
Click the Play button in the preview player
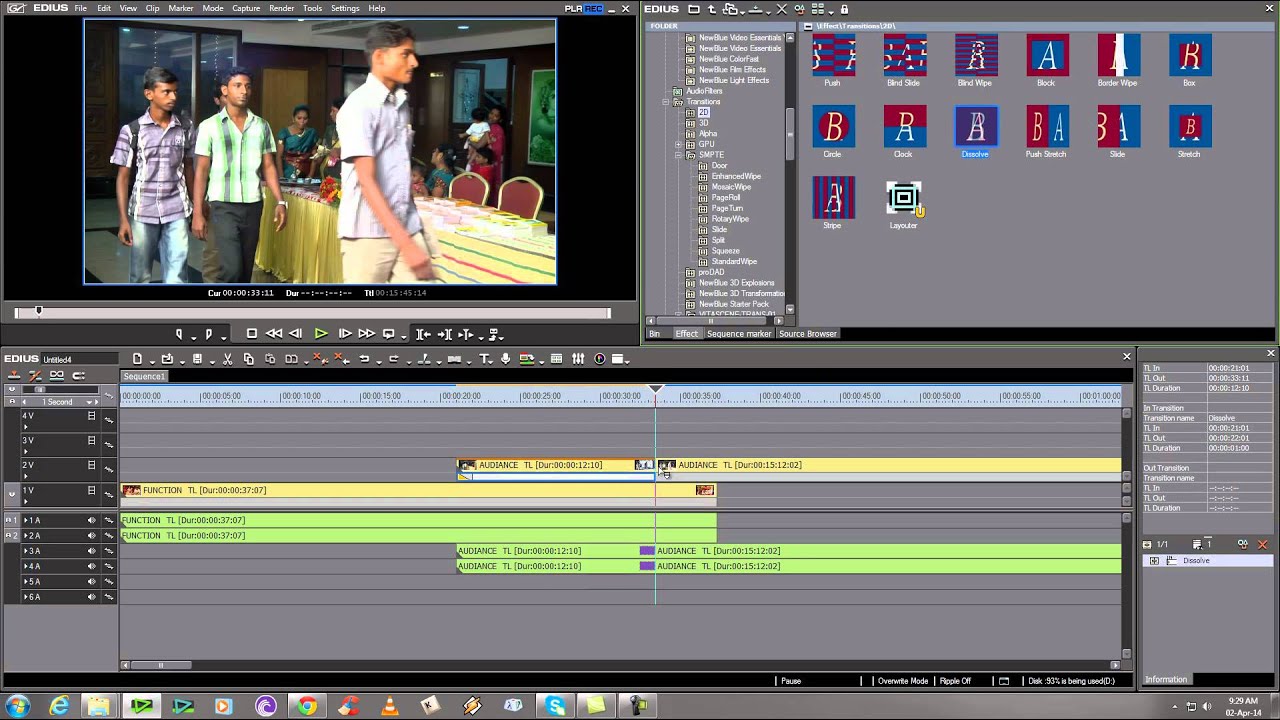coord(321,334)
